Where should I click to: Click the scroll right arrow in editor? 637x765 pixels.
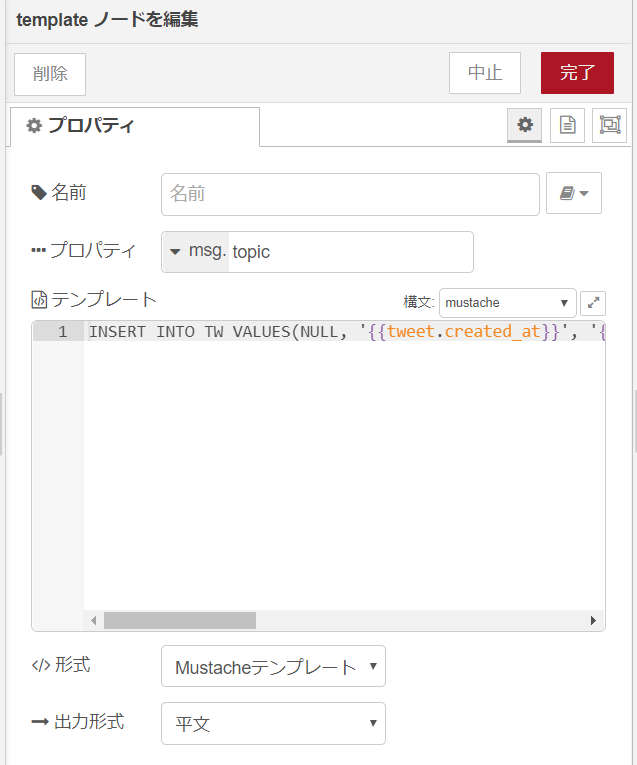[x=593, y=621]
